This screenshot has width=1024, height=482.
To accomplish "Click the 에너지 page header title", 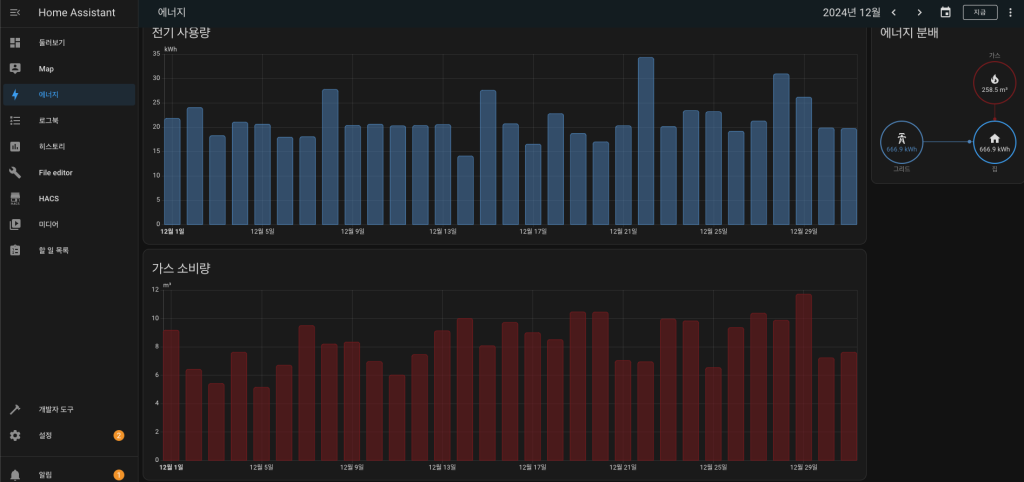I will 172,12.
